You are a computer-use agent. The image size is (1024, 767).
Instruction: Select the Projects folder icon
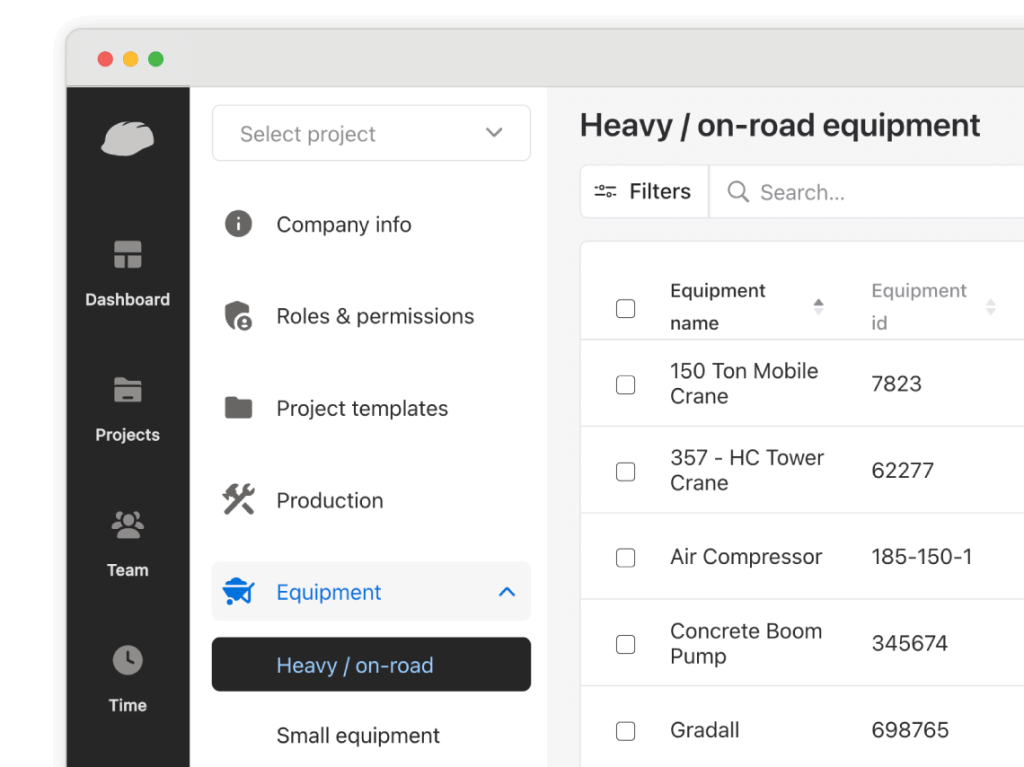[x=127, y=390]
